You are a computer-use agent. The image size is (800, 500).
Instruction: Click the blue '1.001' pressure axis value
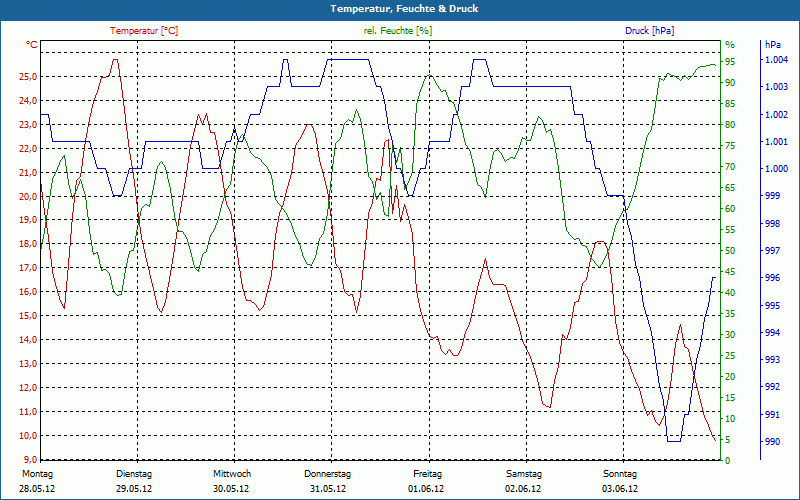tap(776, 141)
